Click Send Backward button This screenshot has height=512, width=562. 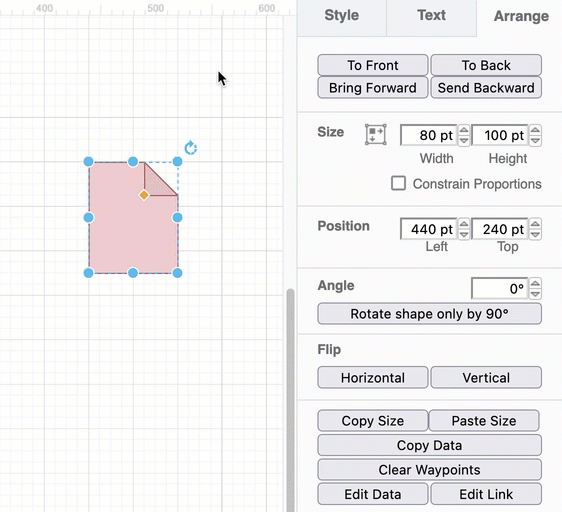486,87
